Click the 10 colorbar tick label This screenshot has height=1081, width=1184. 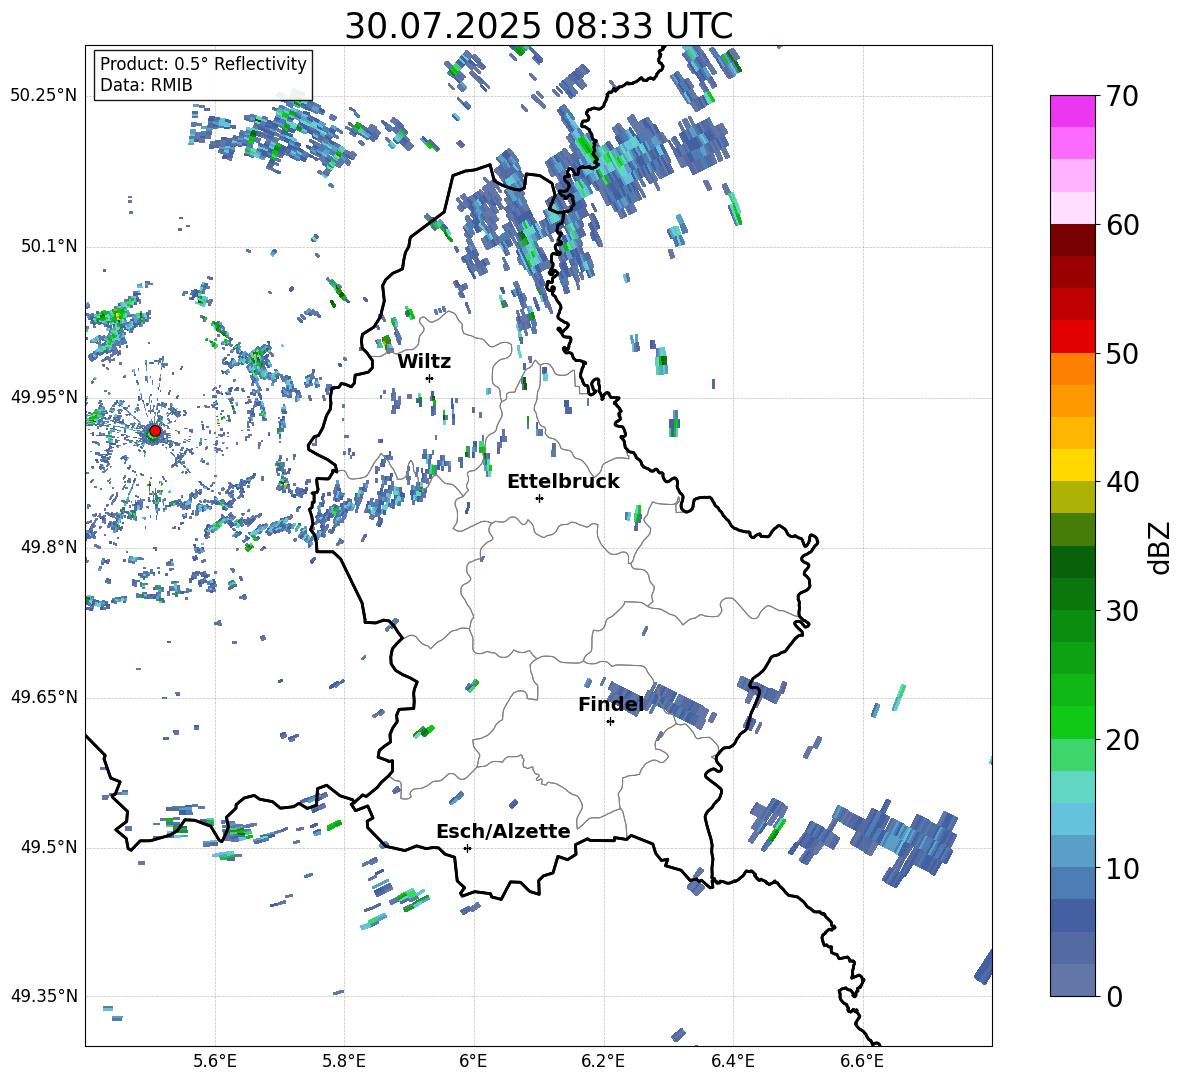(1121, 868)
